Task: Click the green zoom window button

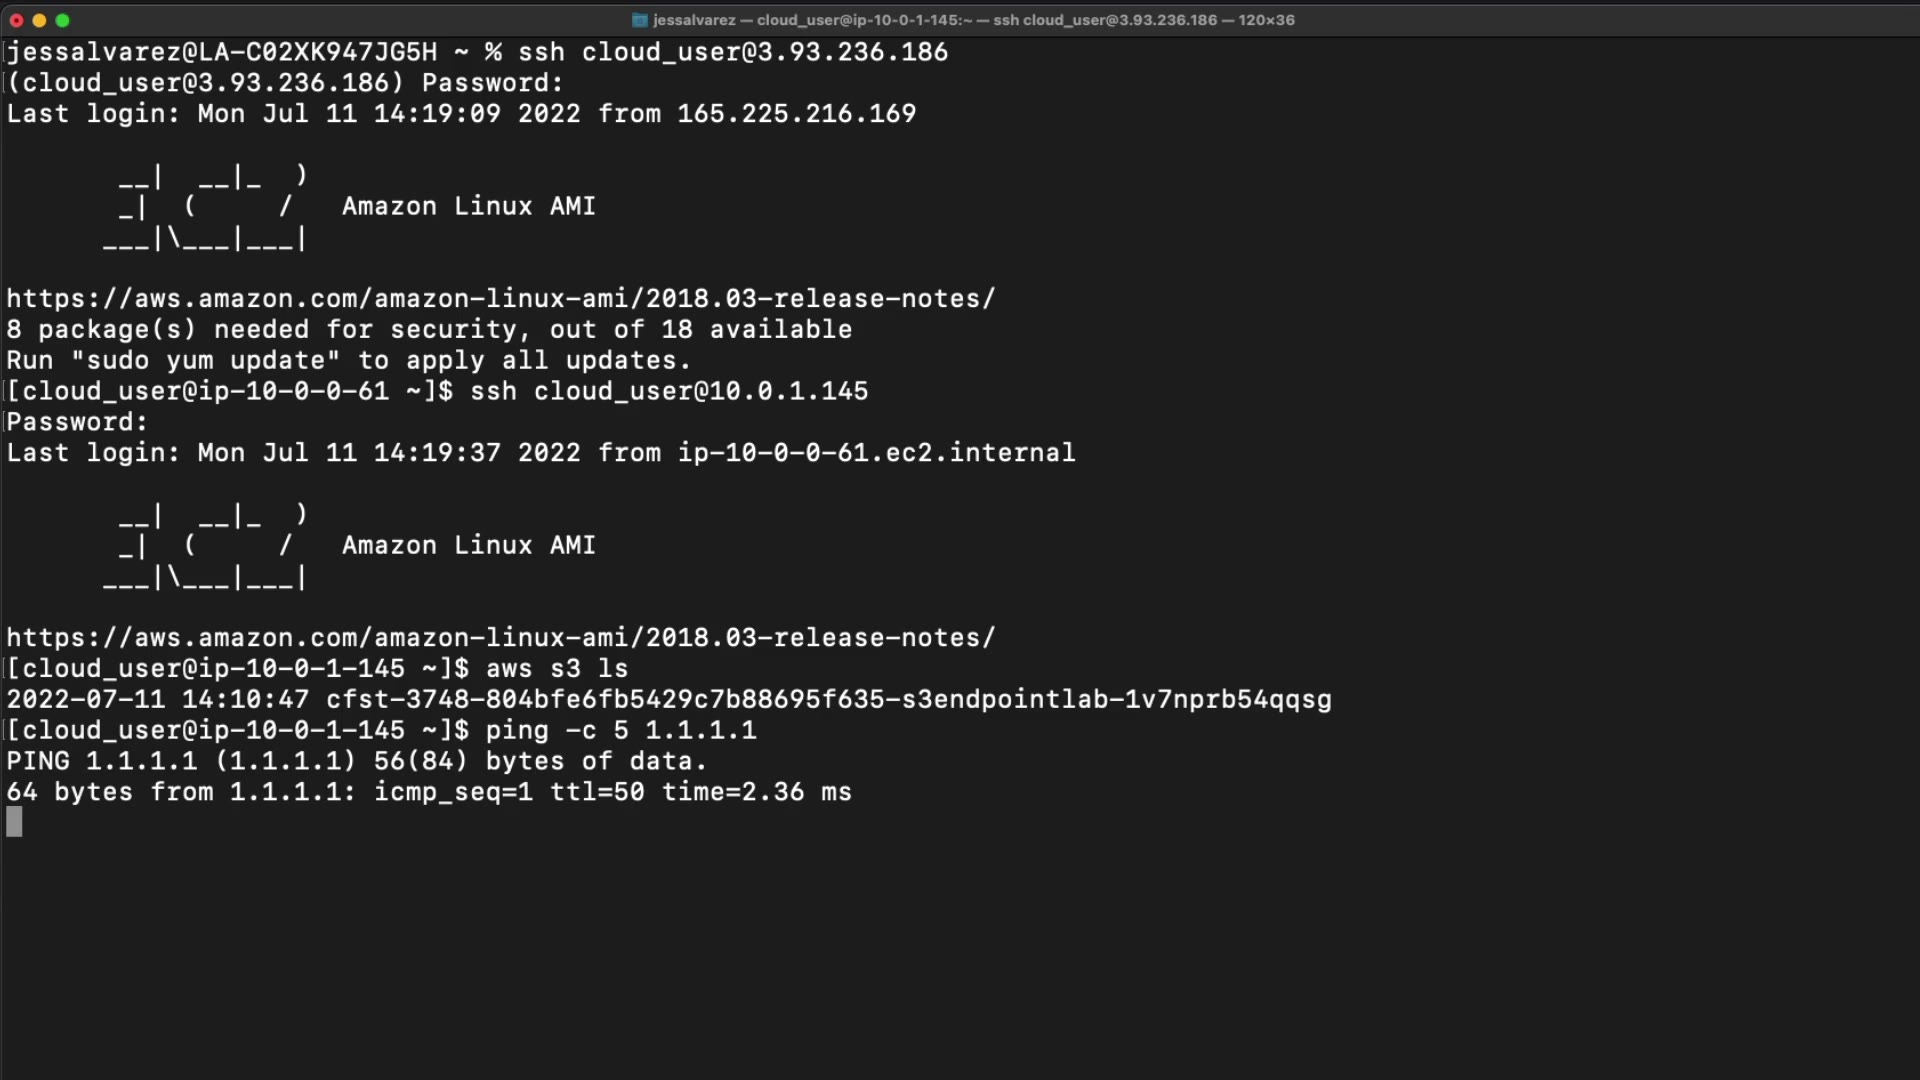Action: 62,20
